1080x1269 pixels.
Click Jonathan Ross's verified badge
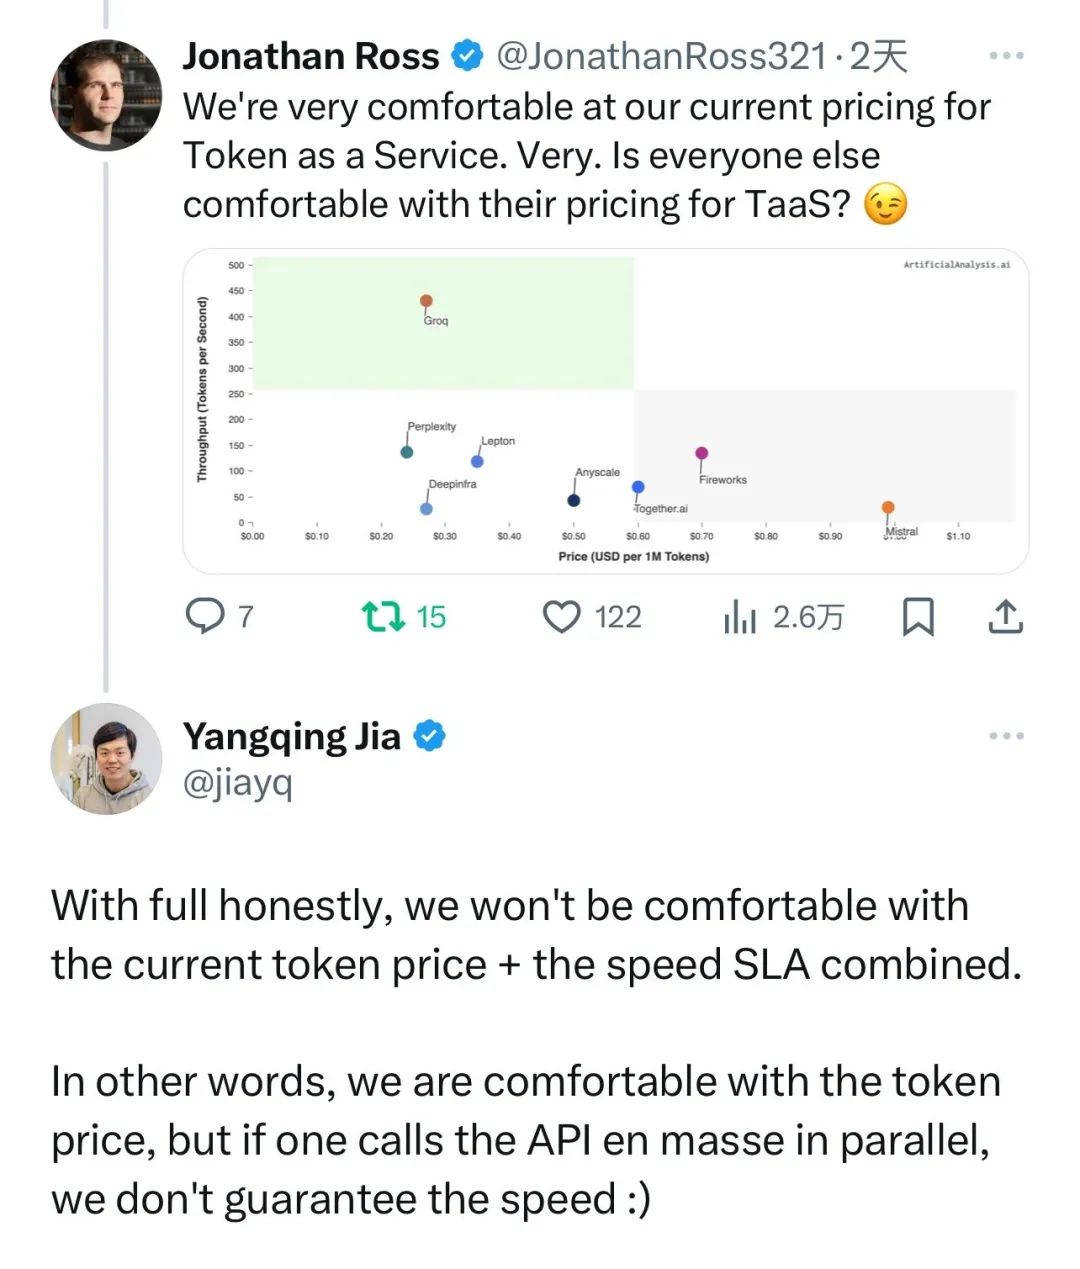click(467, 56)
